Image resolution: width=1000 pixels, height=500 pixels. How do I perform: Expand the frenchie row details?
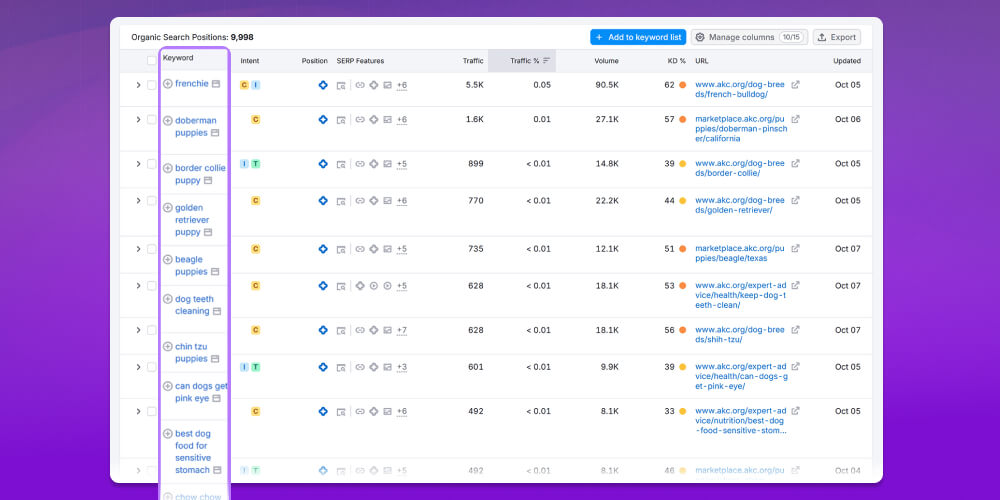coord(138,85)
